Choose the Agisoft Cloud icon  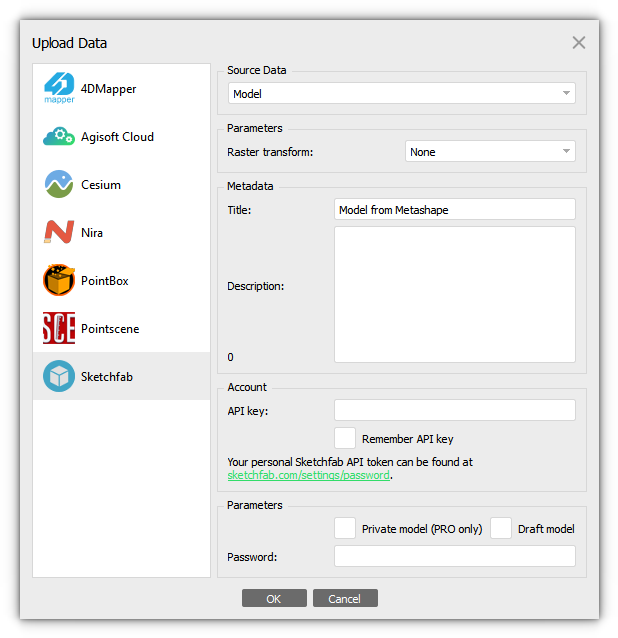coord(59,136)
